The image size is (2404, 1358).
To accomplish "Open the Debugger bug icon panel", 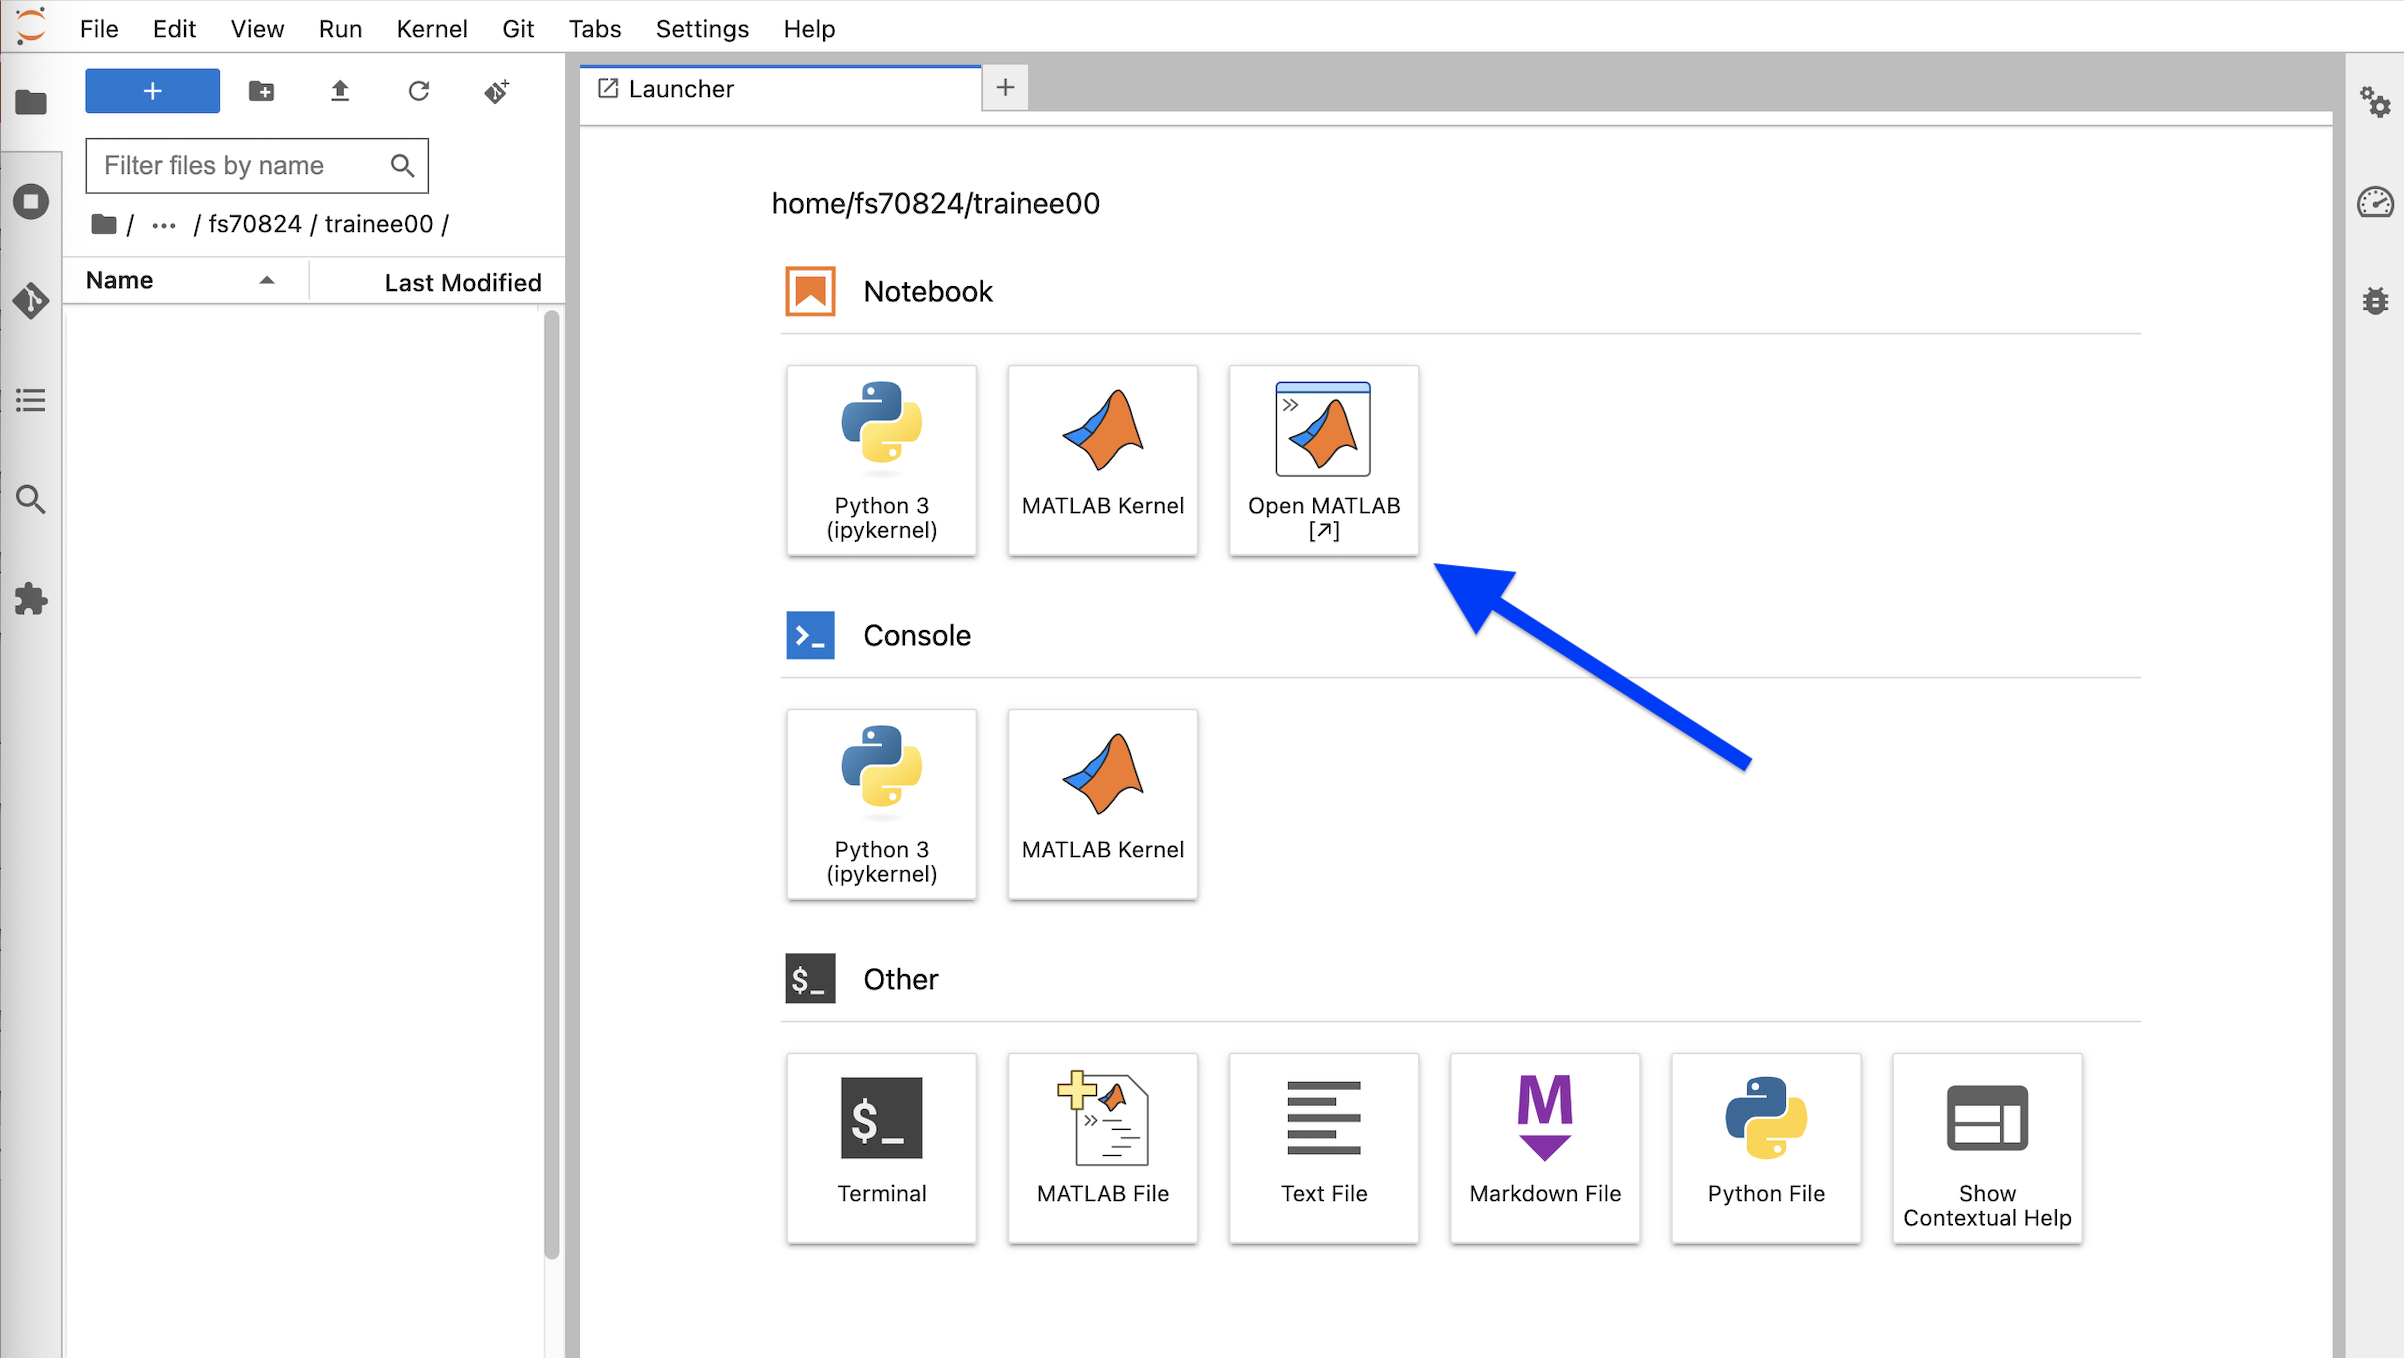I will [x=2375, y=301].
